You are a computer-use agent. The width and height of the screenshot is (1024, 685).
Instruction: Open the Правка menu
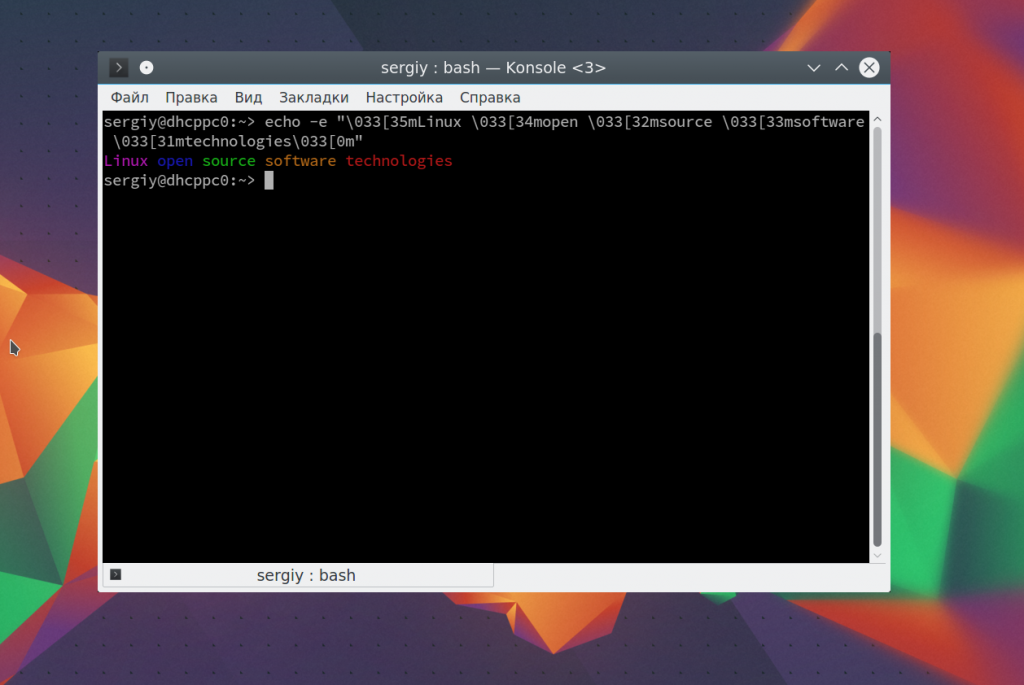tap(191, 97)
